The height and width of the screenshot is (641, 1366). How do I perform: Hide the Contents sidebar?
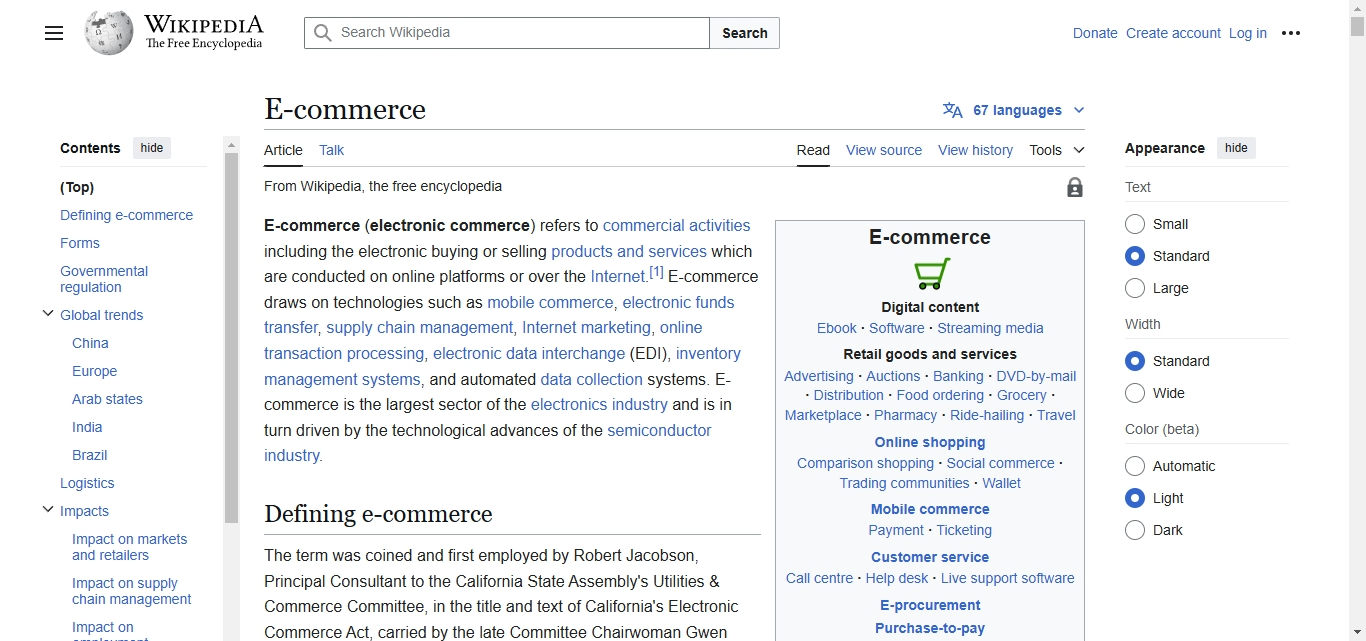tap(152, 148)
